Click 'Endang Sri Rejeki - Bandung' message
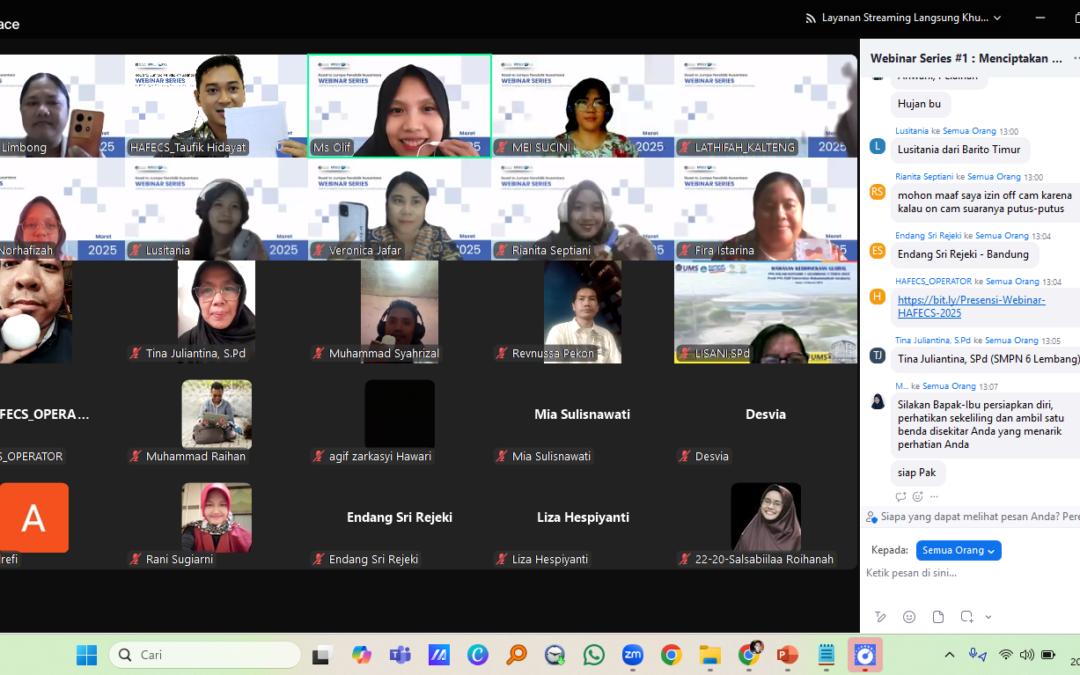Screen dimensions: 1080x675 964,254
